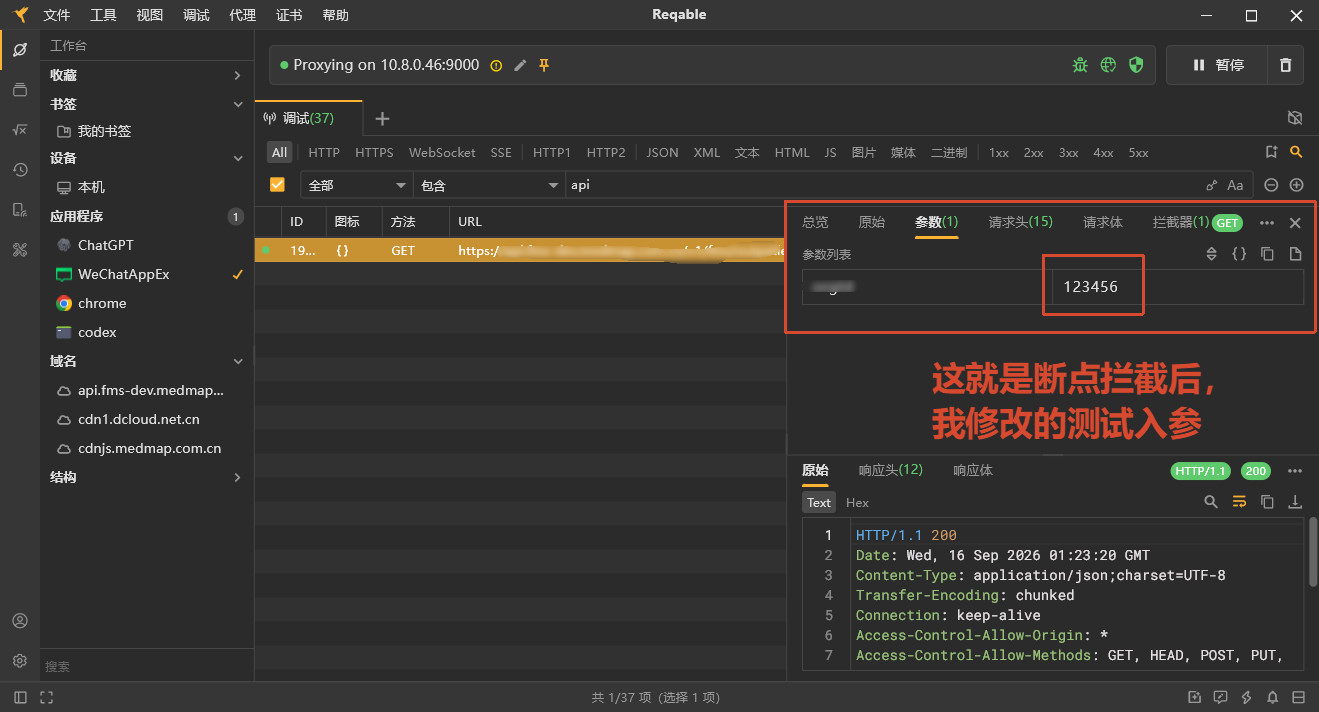Image resolution: width=1319 pixels, height=712 pixels.
Task: Remove filter row with minus circle icon
Action: point(1271,185)
